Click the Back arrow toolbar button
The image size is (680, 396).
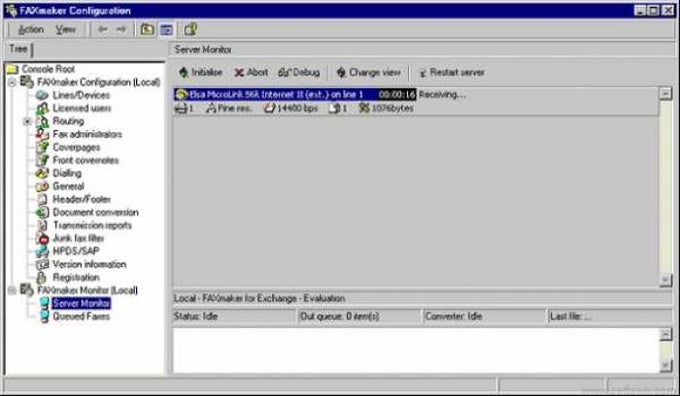click(102, 29)
